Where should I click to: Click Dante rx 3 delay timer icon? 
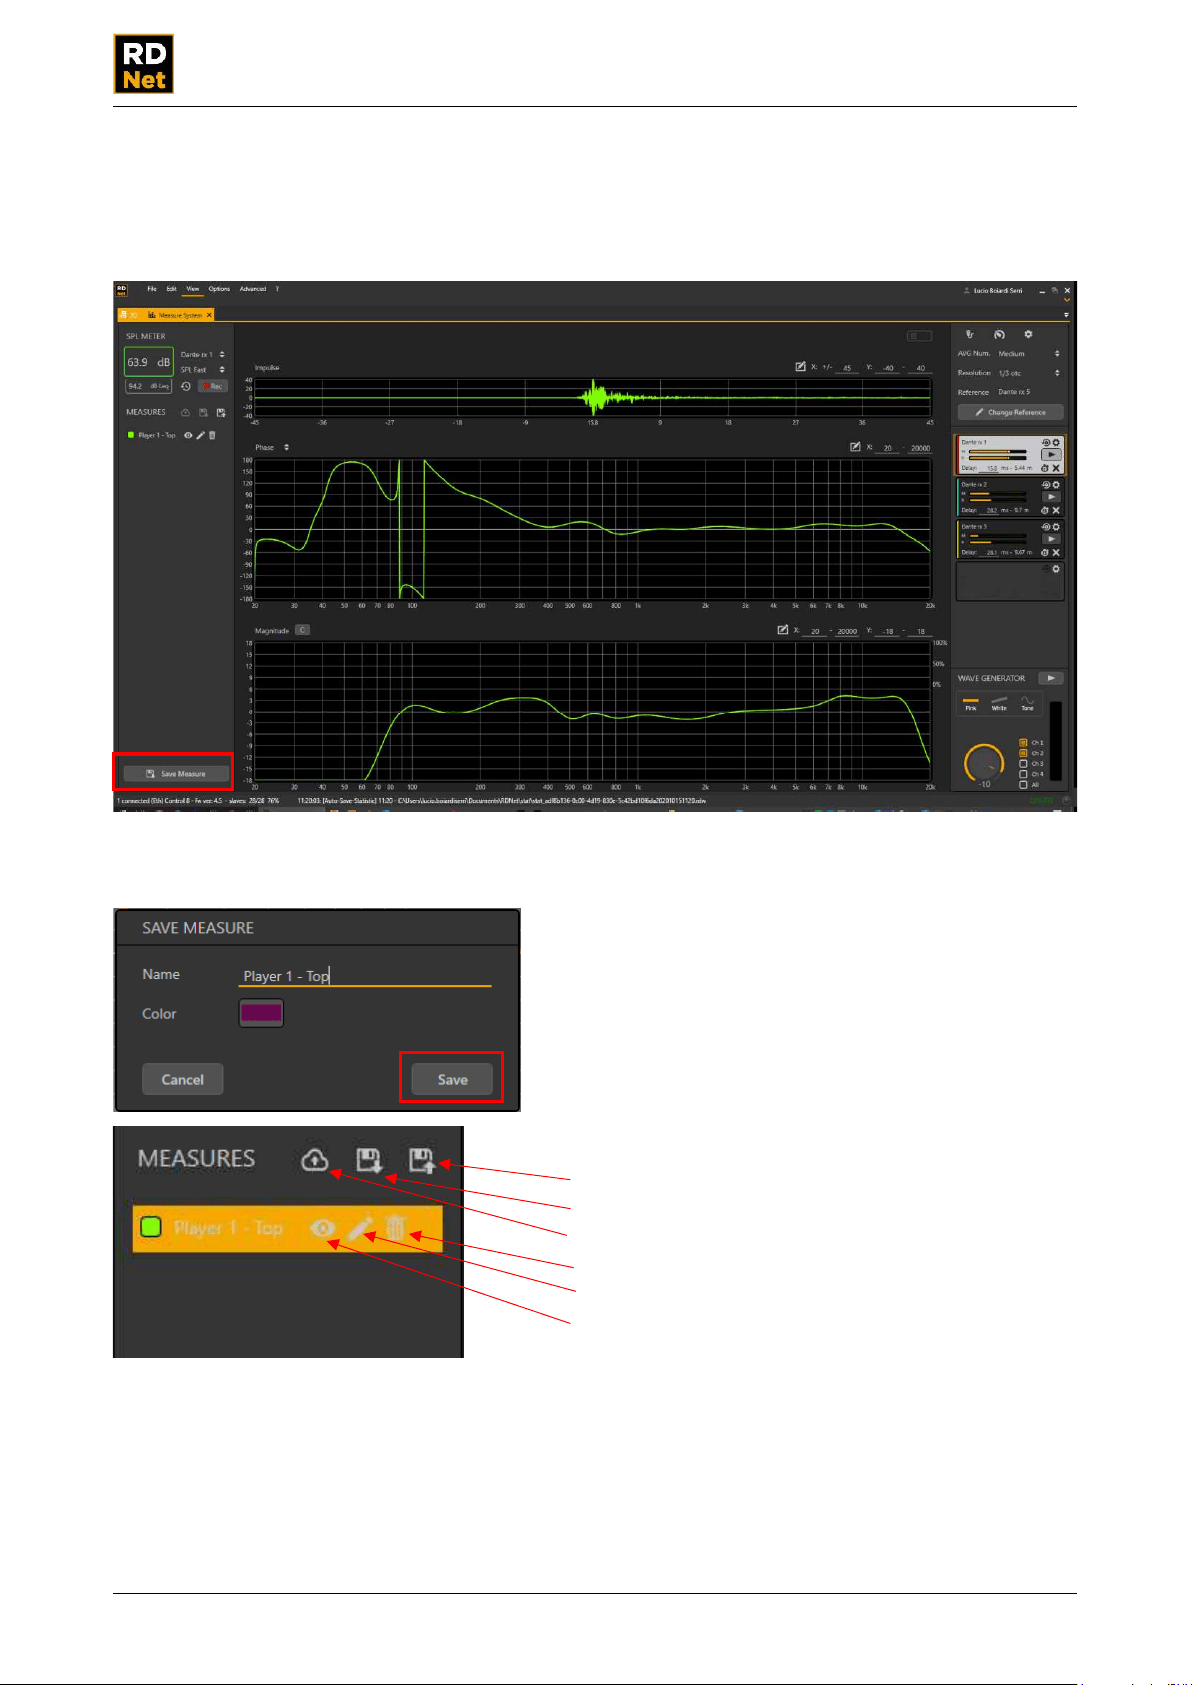pos(1045,552)
